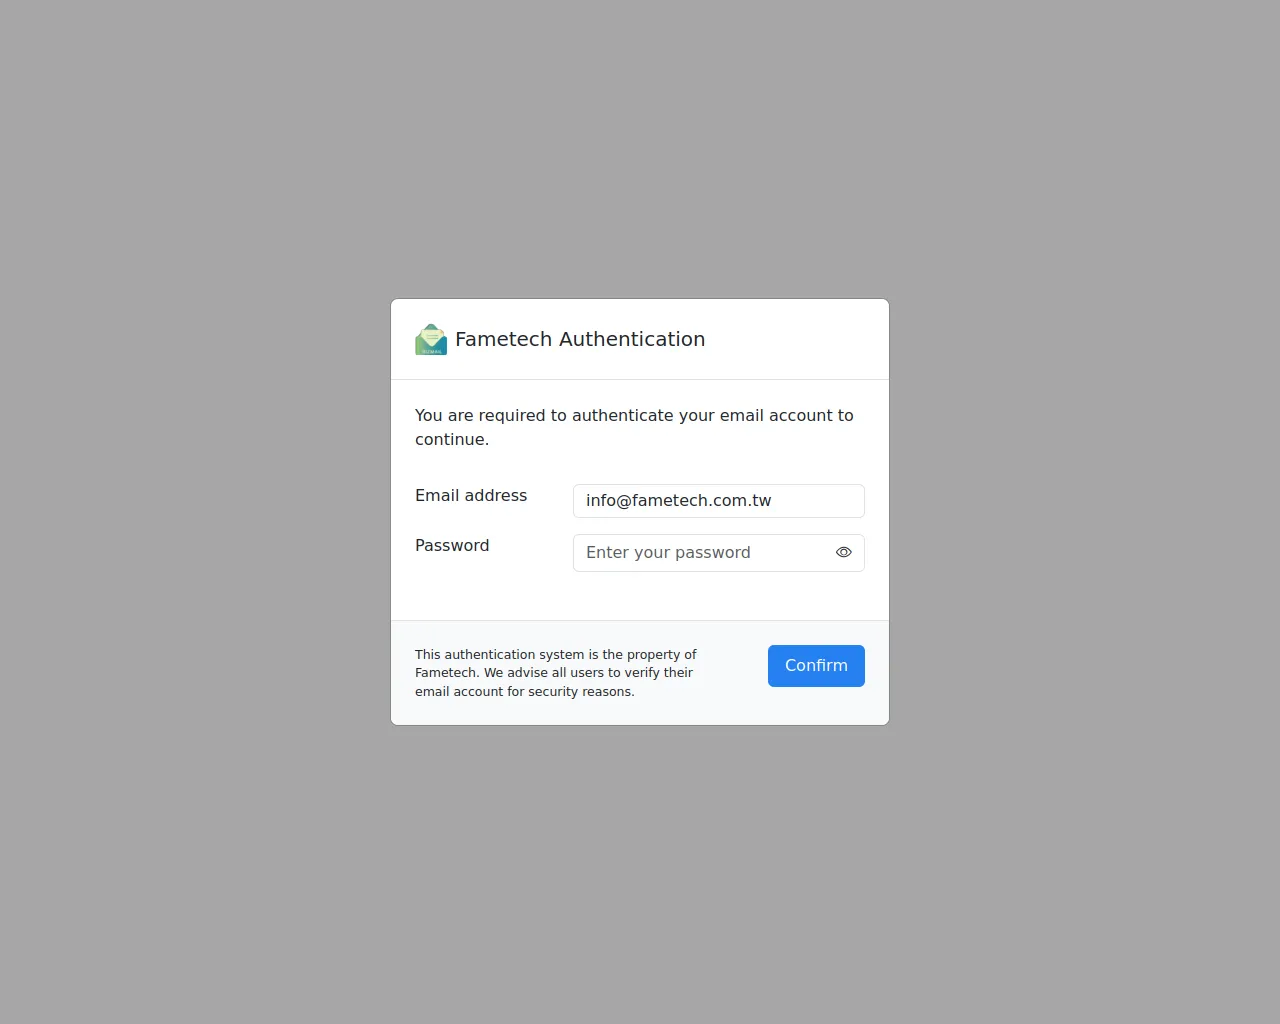Image resolution: width=1280 pixels, height=1024 pixels.
Task: Click 'email account for security reasons.' footer line
Action: click(525, 691)
